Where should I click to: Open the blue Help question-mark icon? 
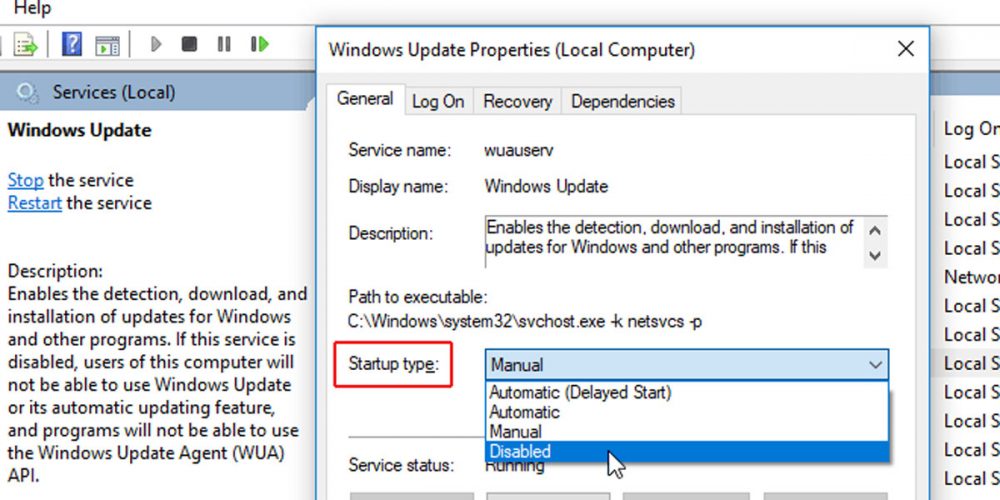tap(72, 45)
